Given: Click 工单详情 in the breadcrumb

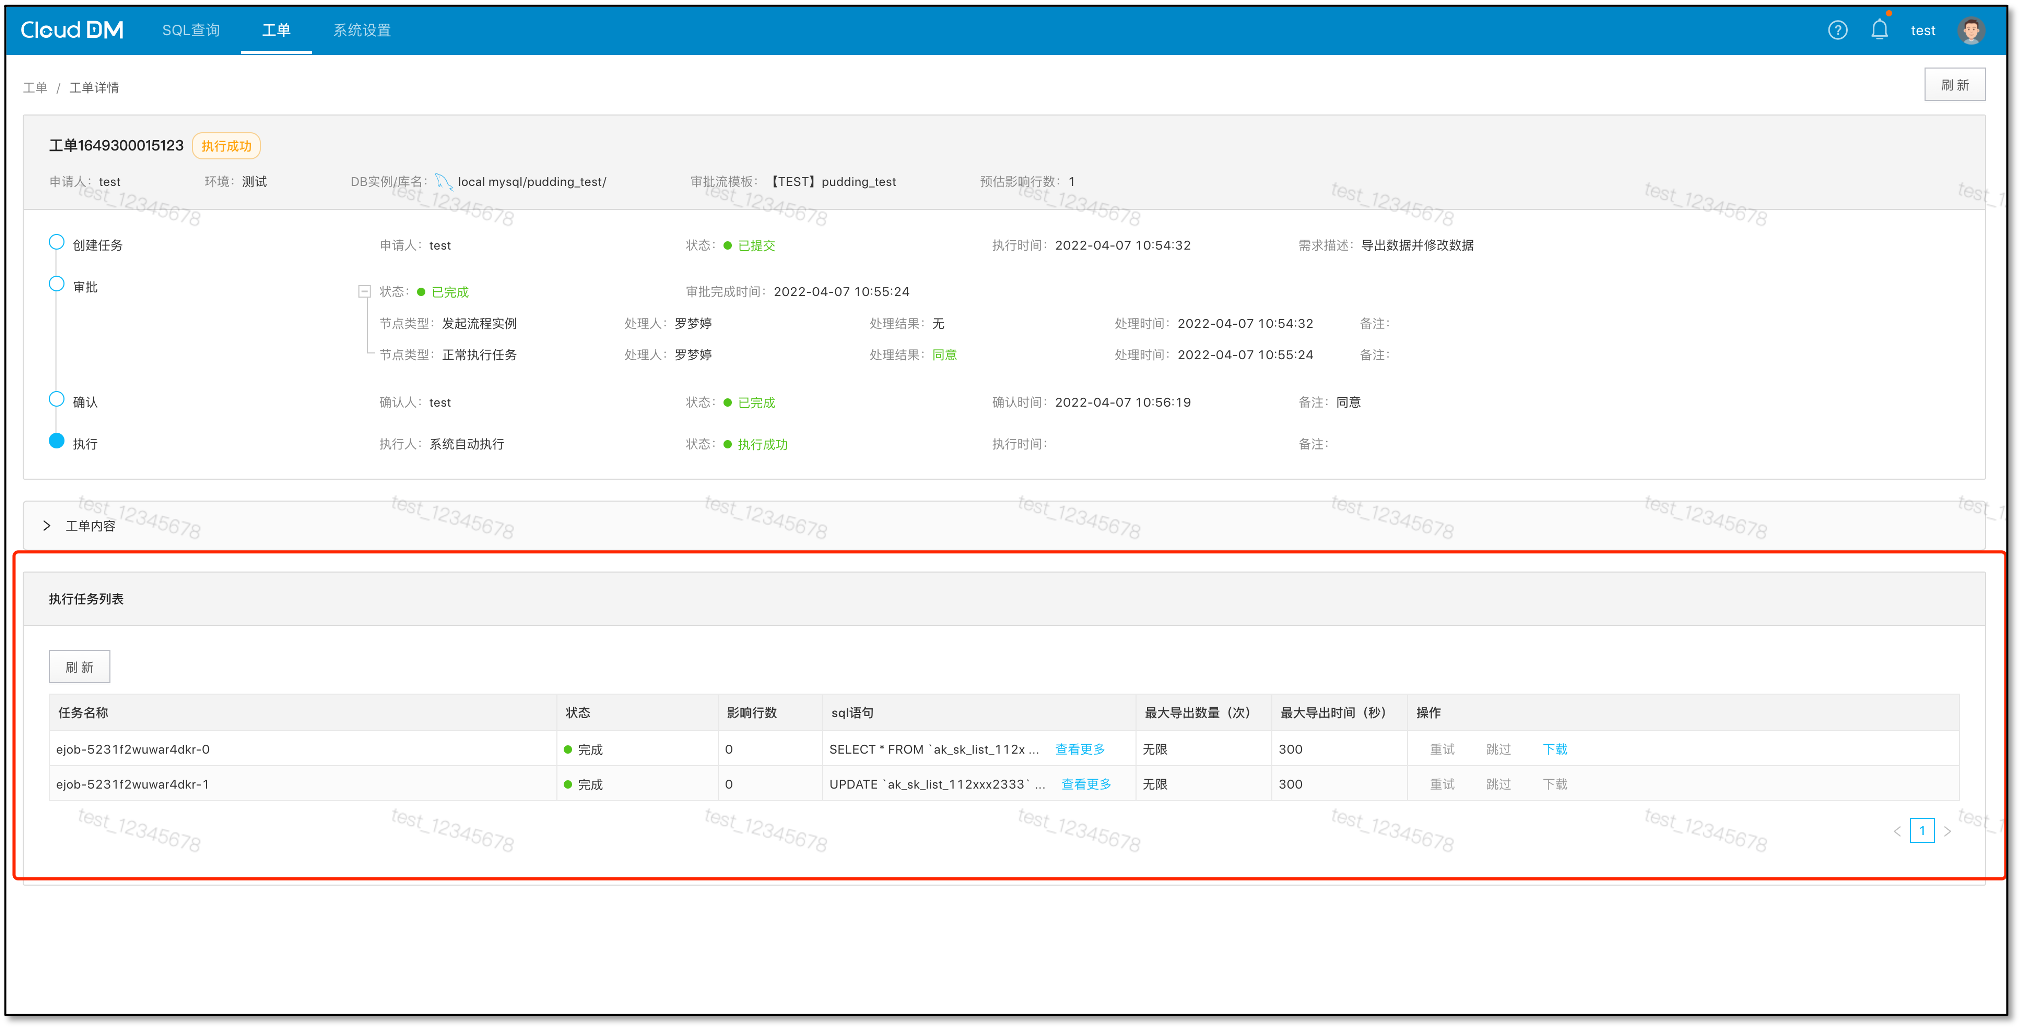Looking at the screenshot, I should pos(94,88).
